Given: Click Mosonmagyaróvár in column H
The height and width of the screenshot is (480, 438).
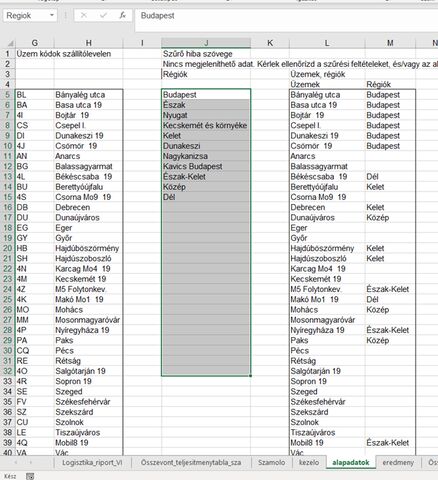Looking at the screenshot, I should [x=88, y=320].
